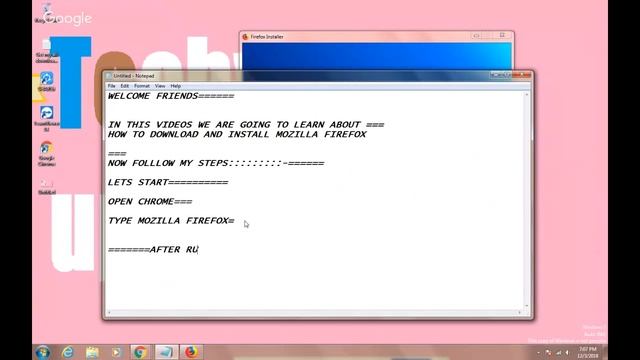Click the Notepad horizontal scrollbar left arrow
Screen dimensions: 640x360
(109, 313)
